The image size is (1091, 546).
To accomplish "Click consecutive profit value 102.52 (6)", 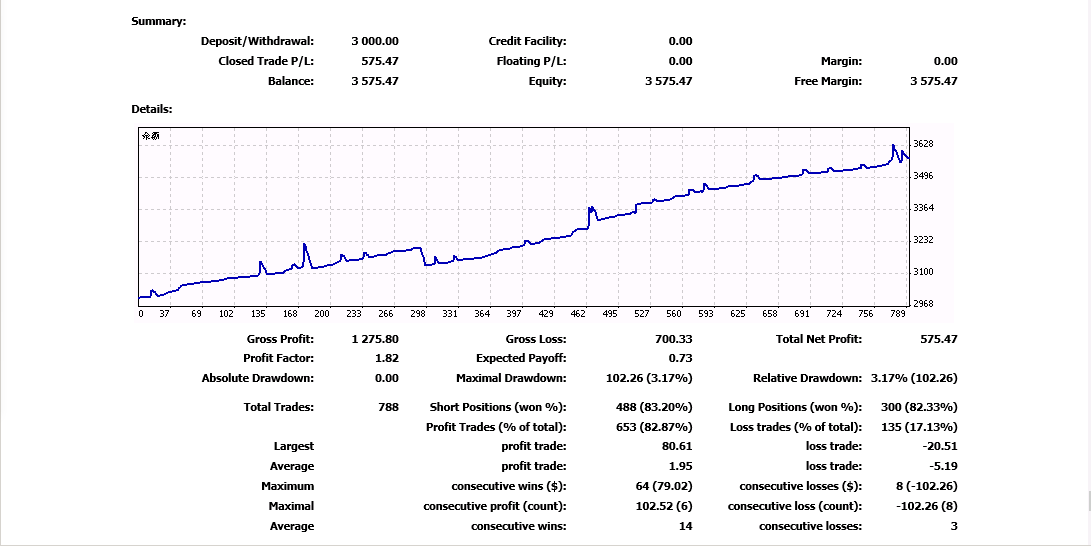I will click(x=664, y=506).
